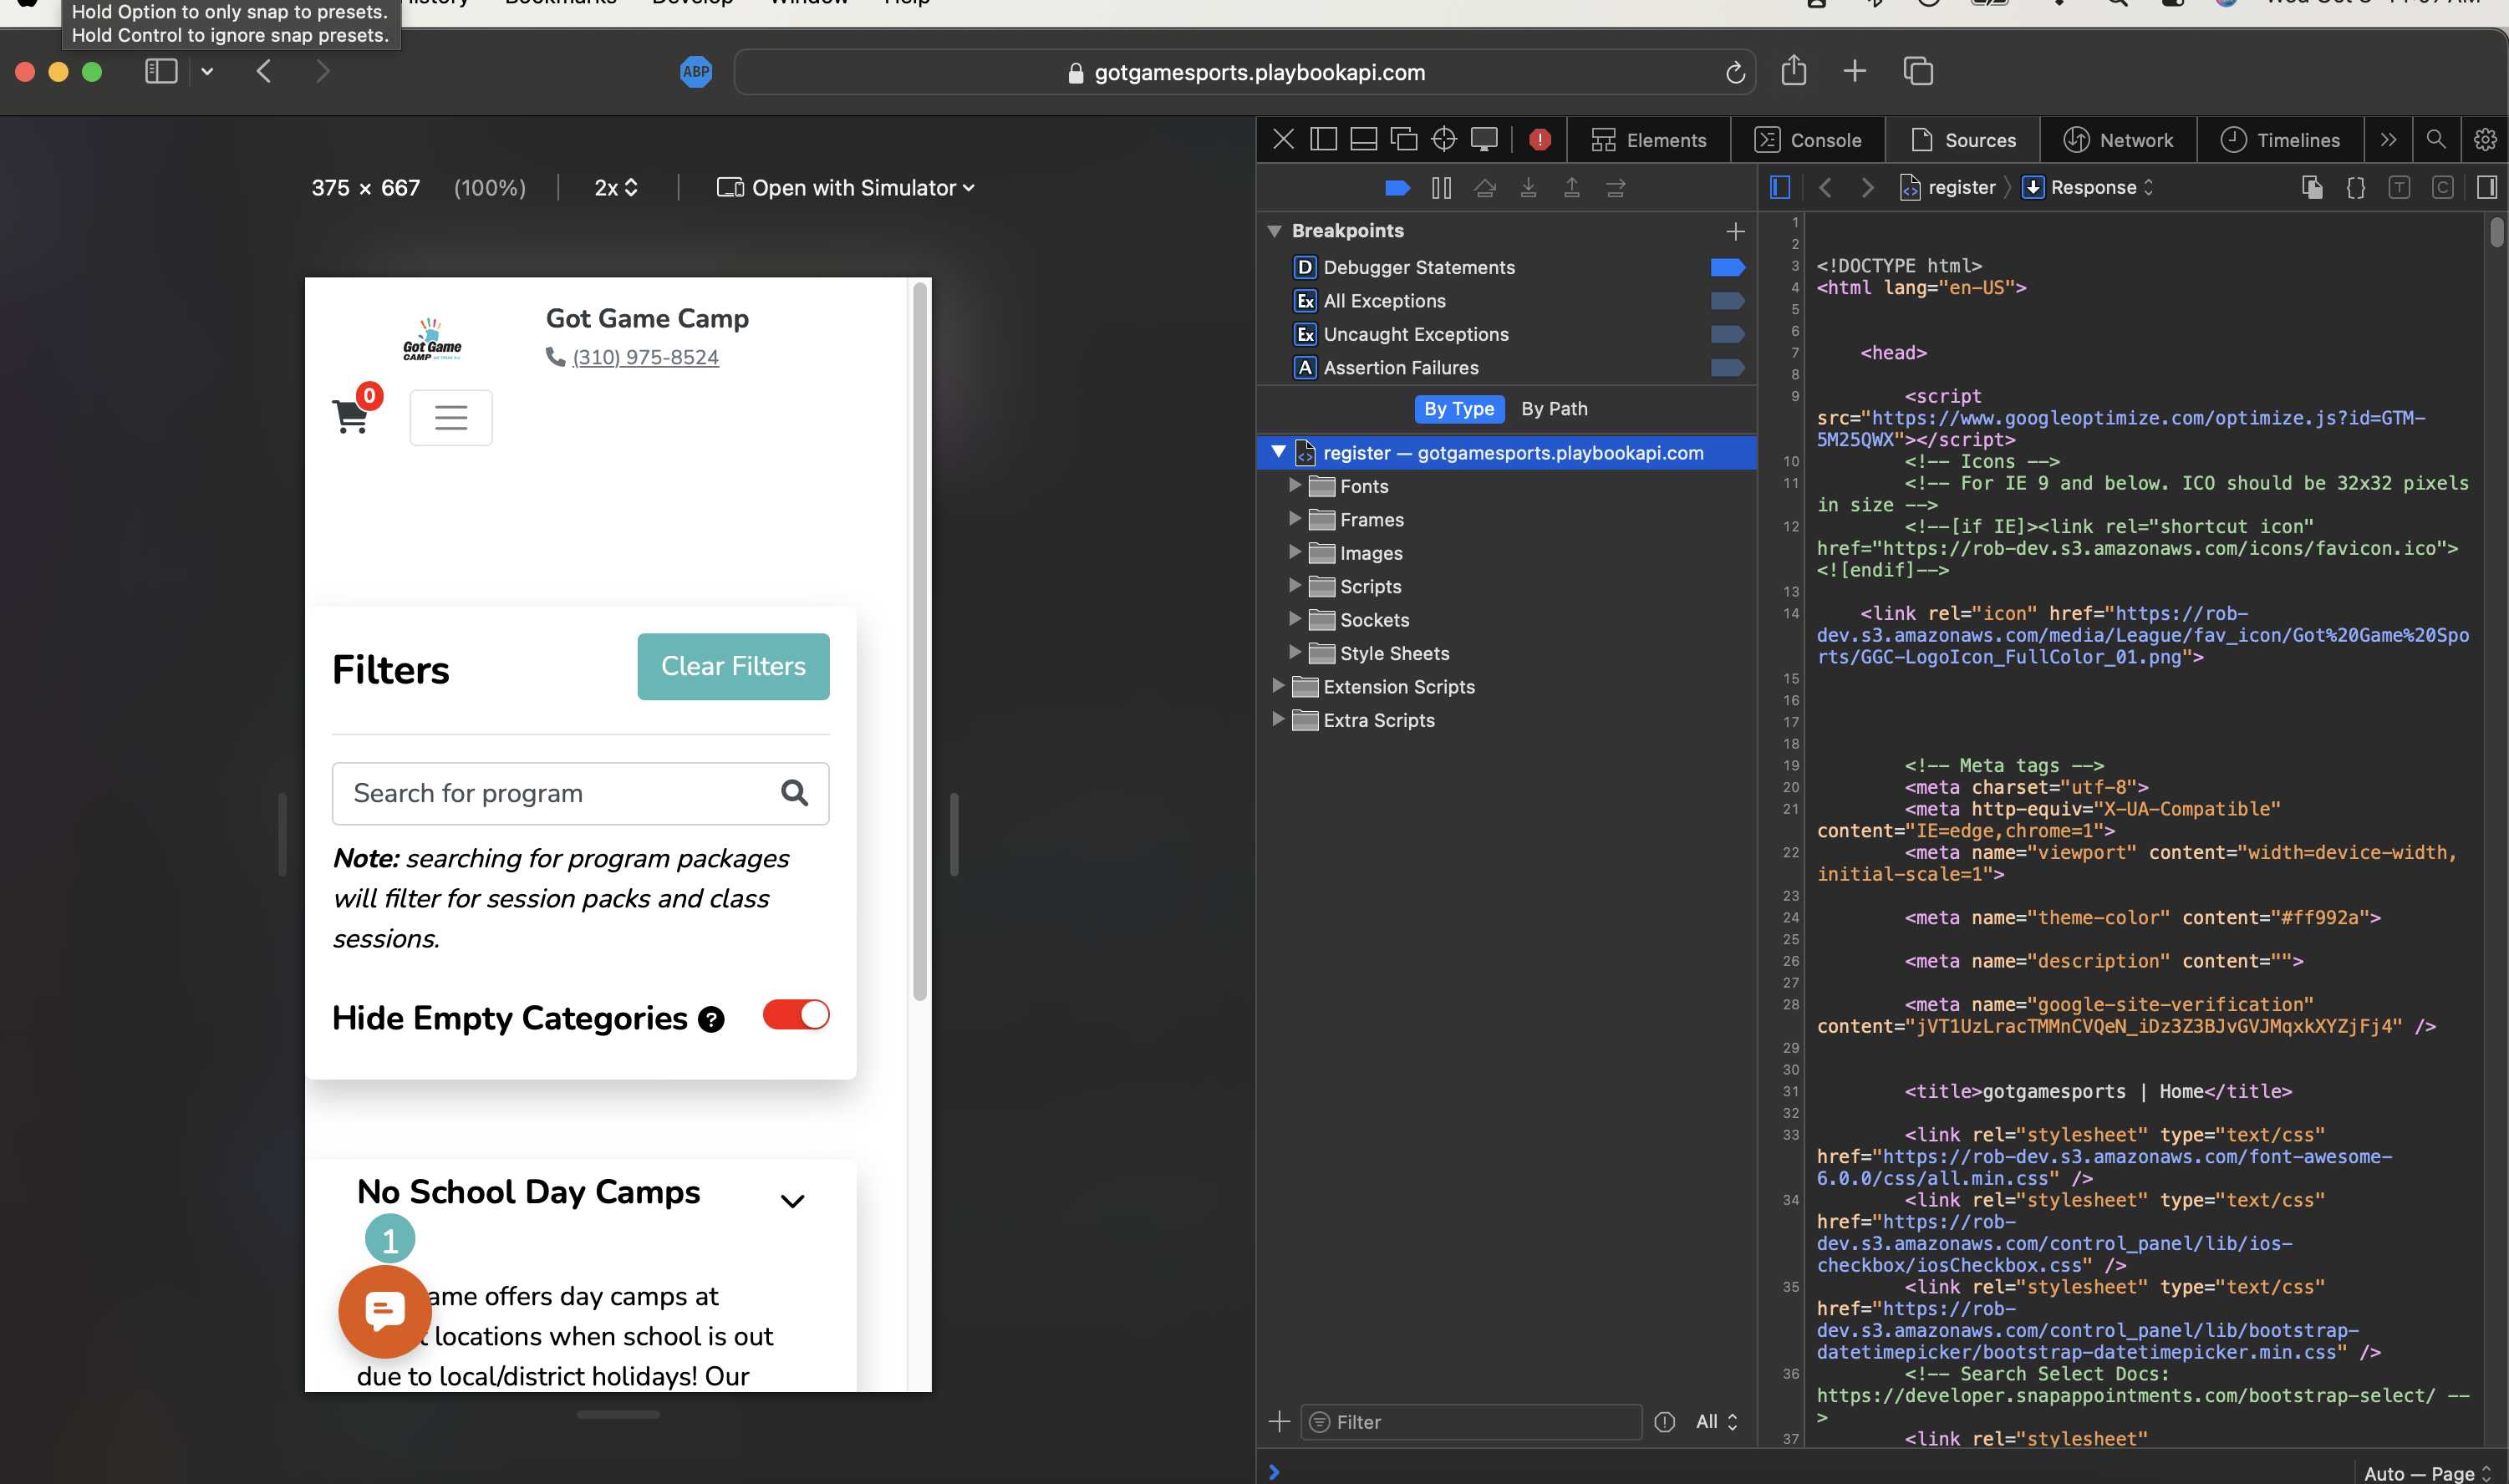Click the element selection crosshair icon
2509x1484 pixels.
pyautogui.click(x=1443, y=139)
